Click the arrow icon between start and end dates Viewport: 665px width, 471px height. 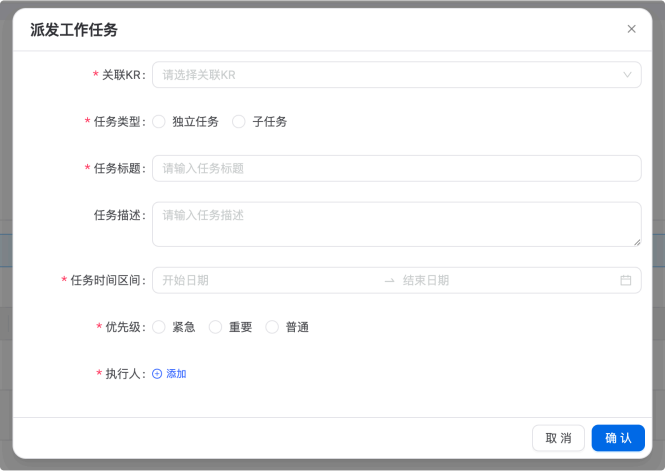389,281
